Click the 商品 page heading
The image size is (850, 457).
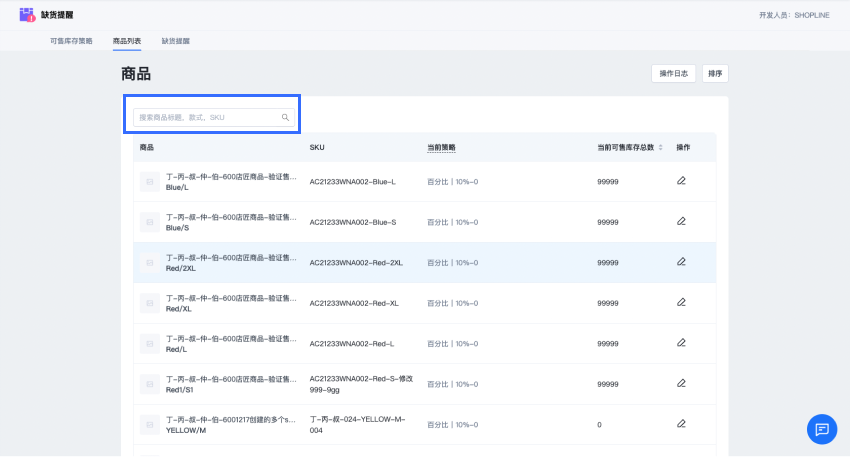pos(136,74)
